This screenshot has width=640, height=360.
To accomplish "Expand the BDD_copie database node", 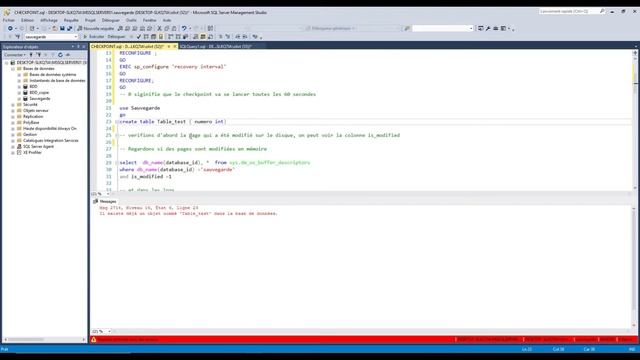I will click(19, 93).
